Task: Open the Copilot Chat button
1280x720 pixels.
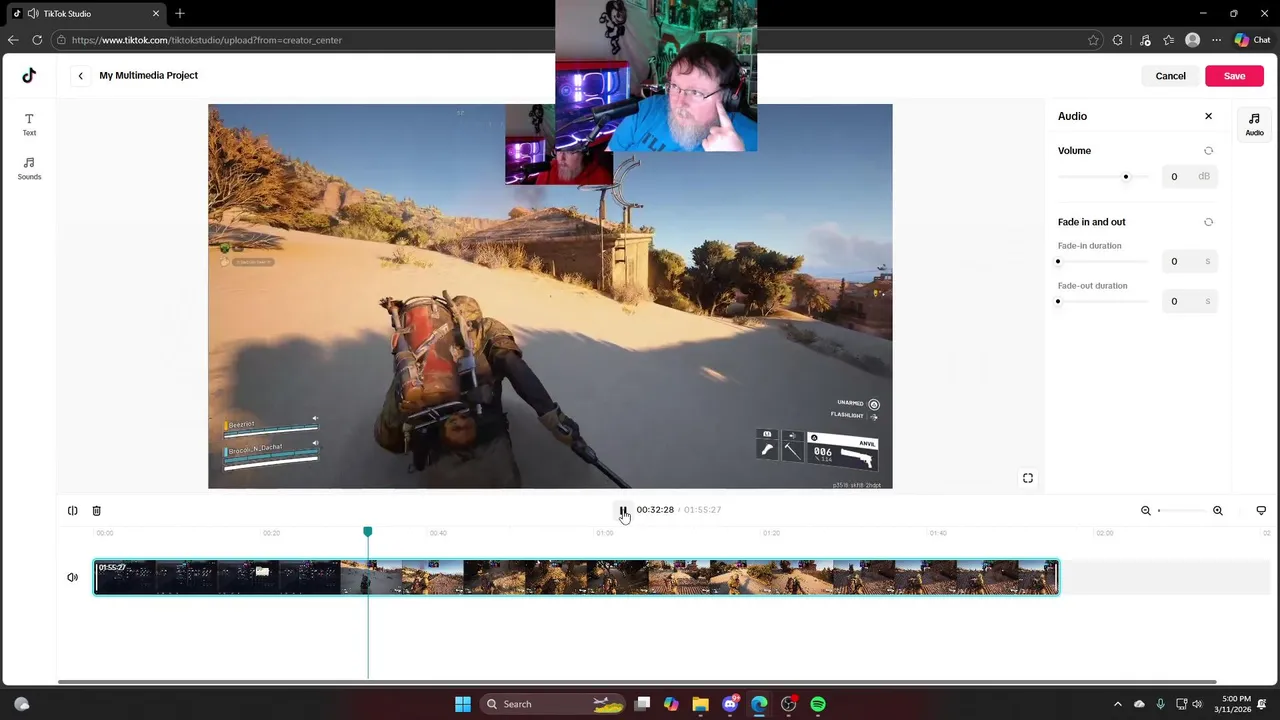Action: coord(1252,40)
